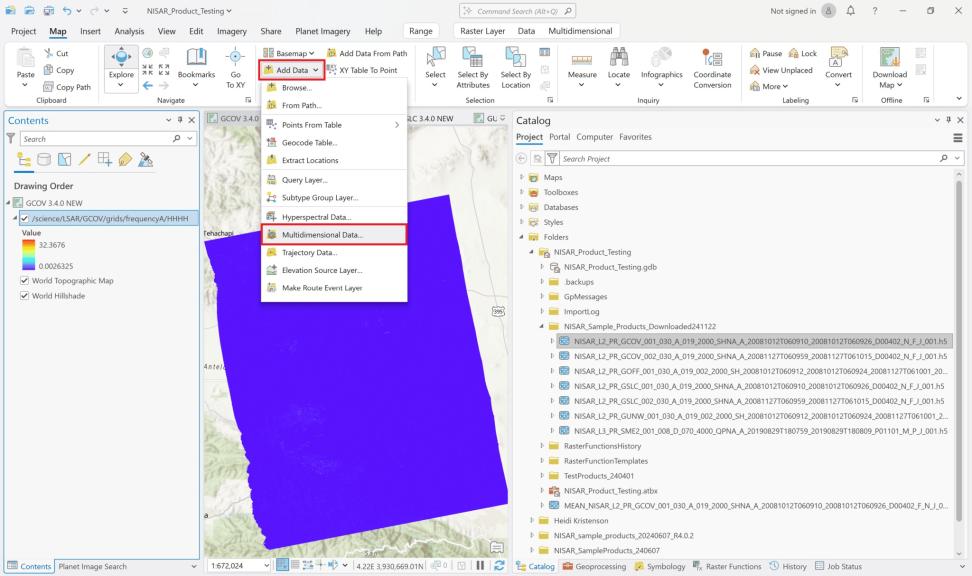Open Job Status pane
Screen dimensions: 972x576
tap(838, 566)
